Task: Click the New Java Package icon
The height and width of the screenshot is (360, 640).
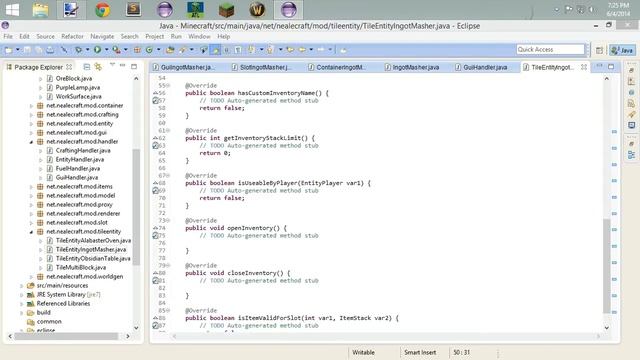Action: (x=137, y=50)
